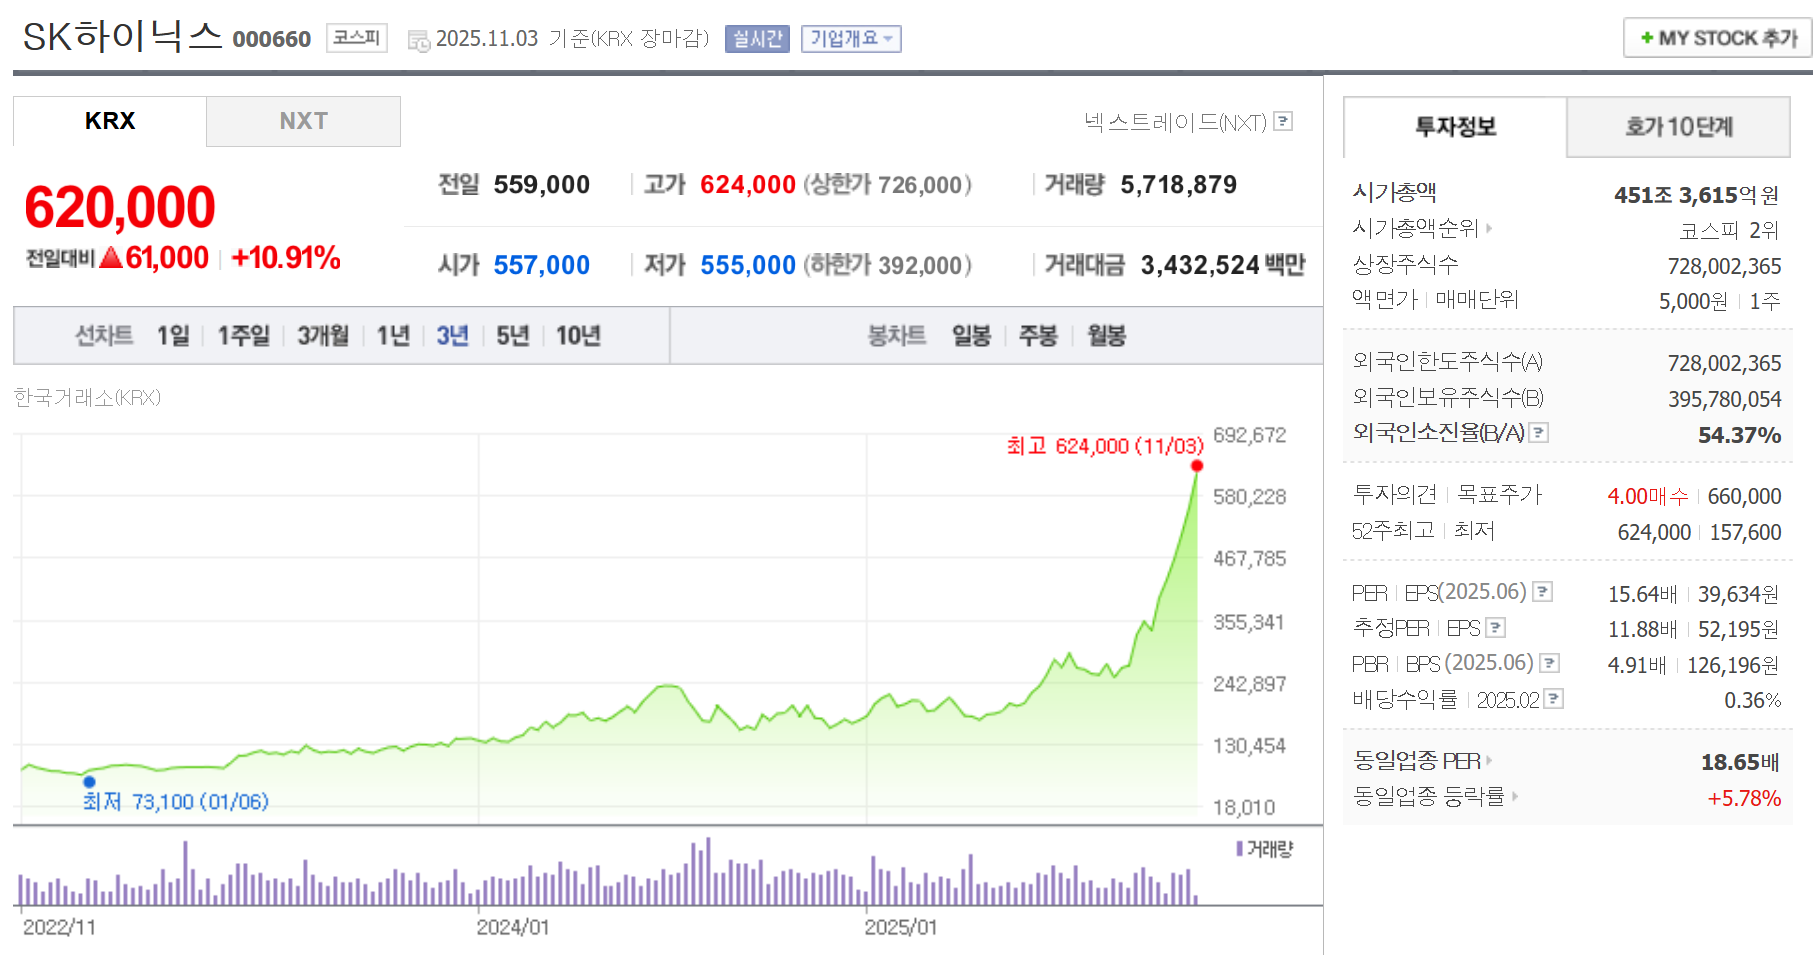Switch to the NXT tab

click(303, 121)
